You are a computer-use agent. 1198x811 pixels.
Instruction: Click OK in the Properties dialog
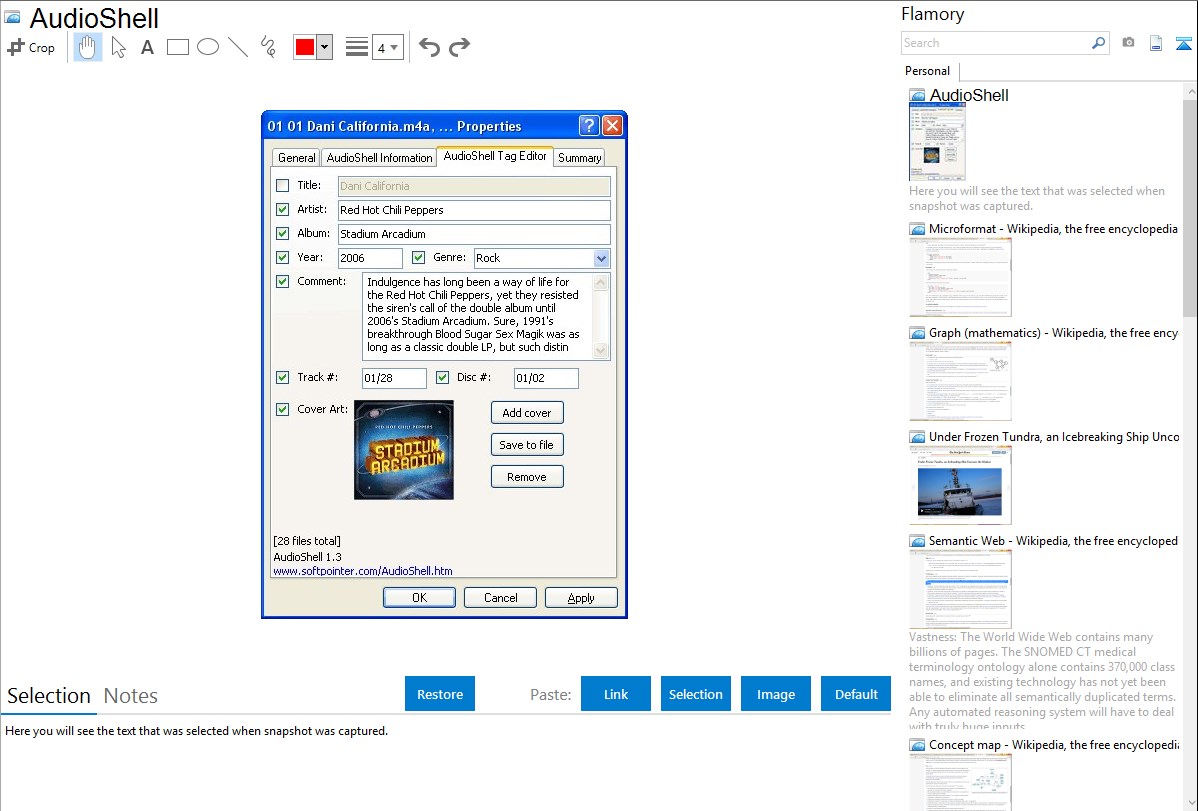pyautogui.click(x=419, y=598)
